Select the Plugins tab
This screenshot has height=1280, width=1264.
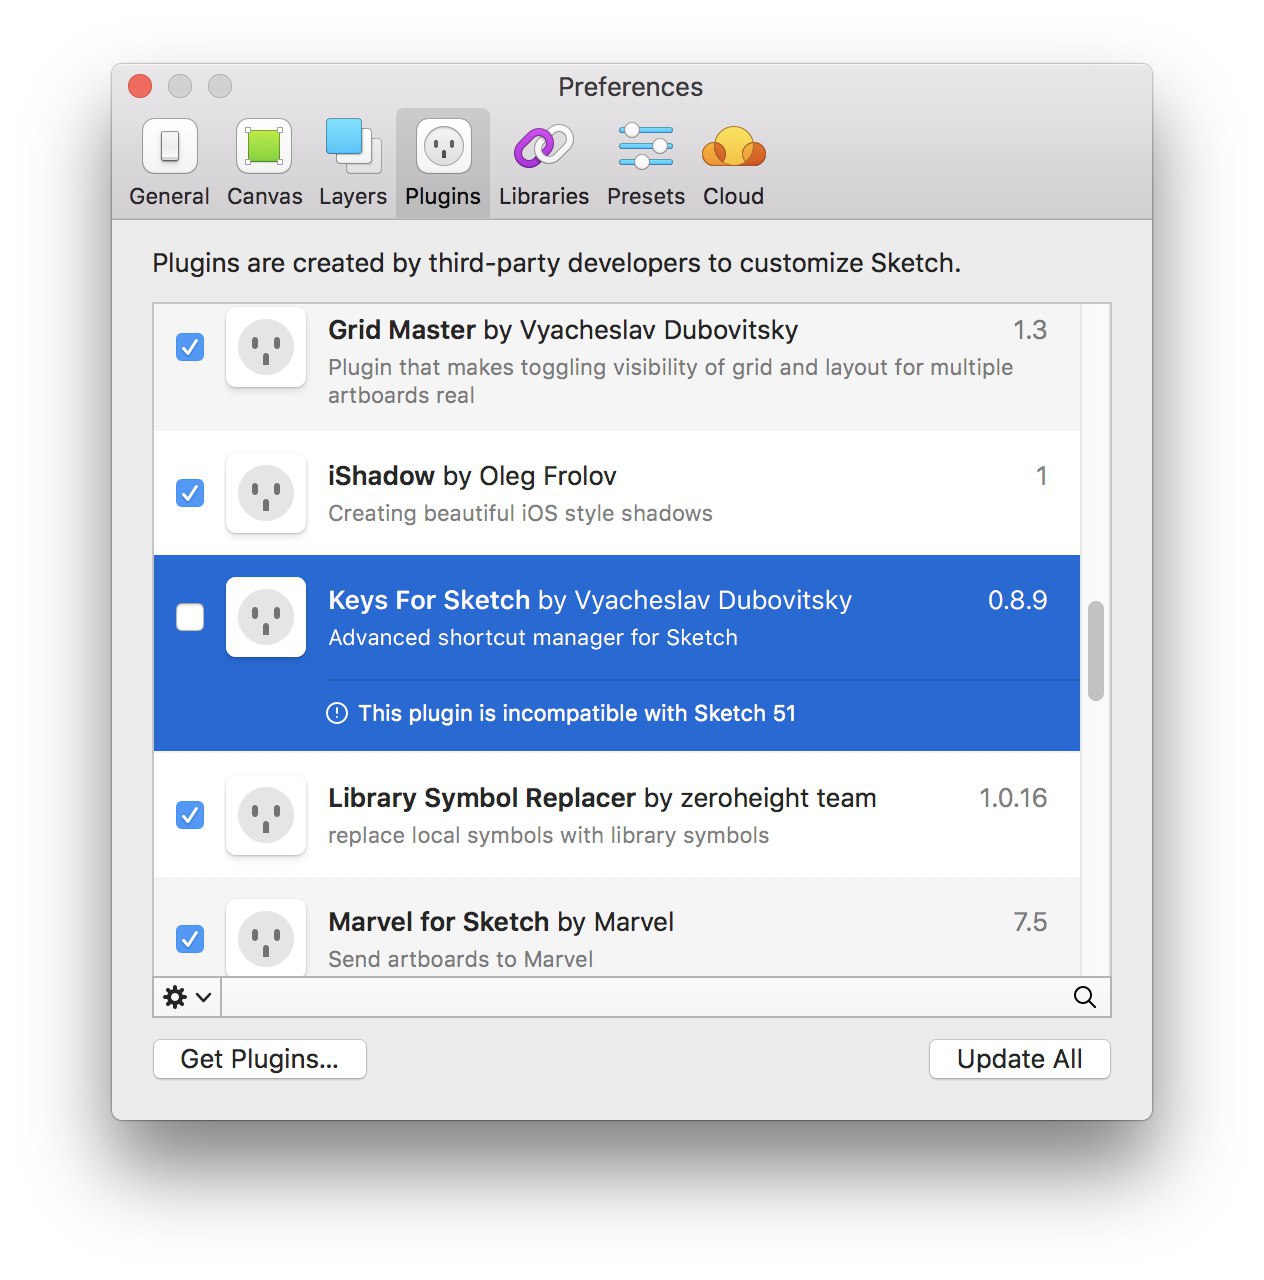pos(443,163)
